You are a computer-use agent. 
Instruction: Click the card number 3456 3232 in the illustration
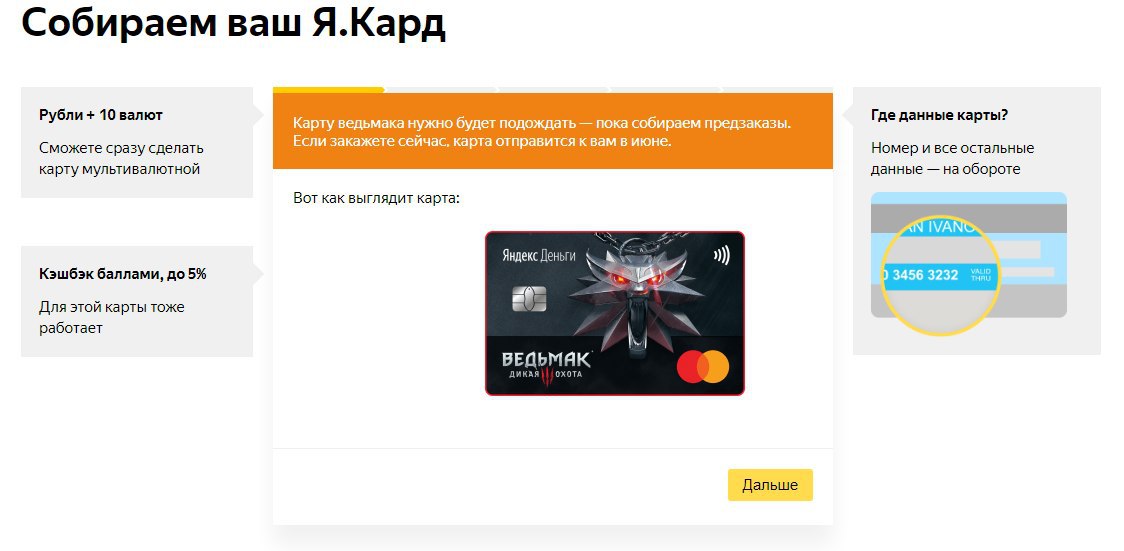(925, 274)
